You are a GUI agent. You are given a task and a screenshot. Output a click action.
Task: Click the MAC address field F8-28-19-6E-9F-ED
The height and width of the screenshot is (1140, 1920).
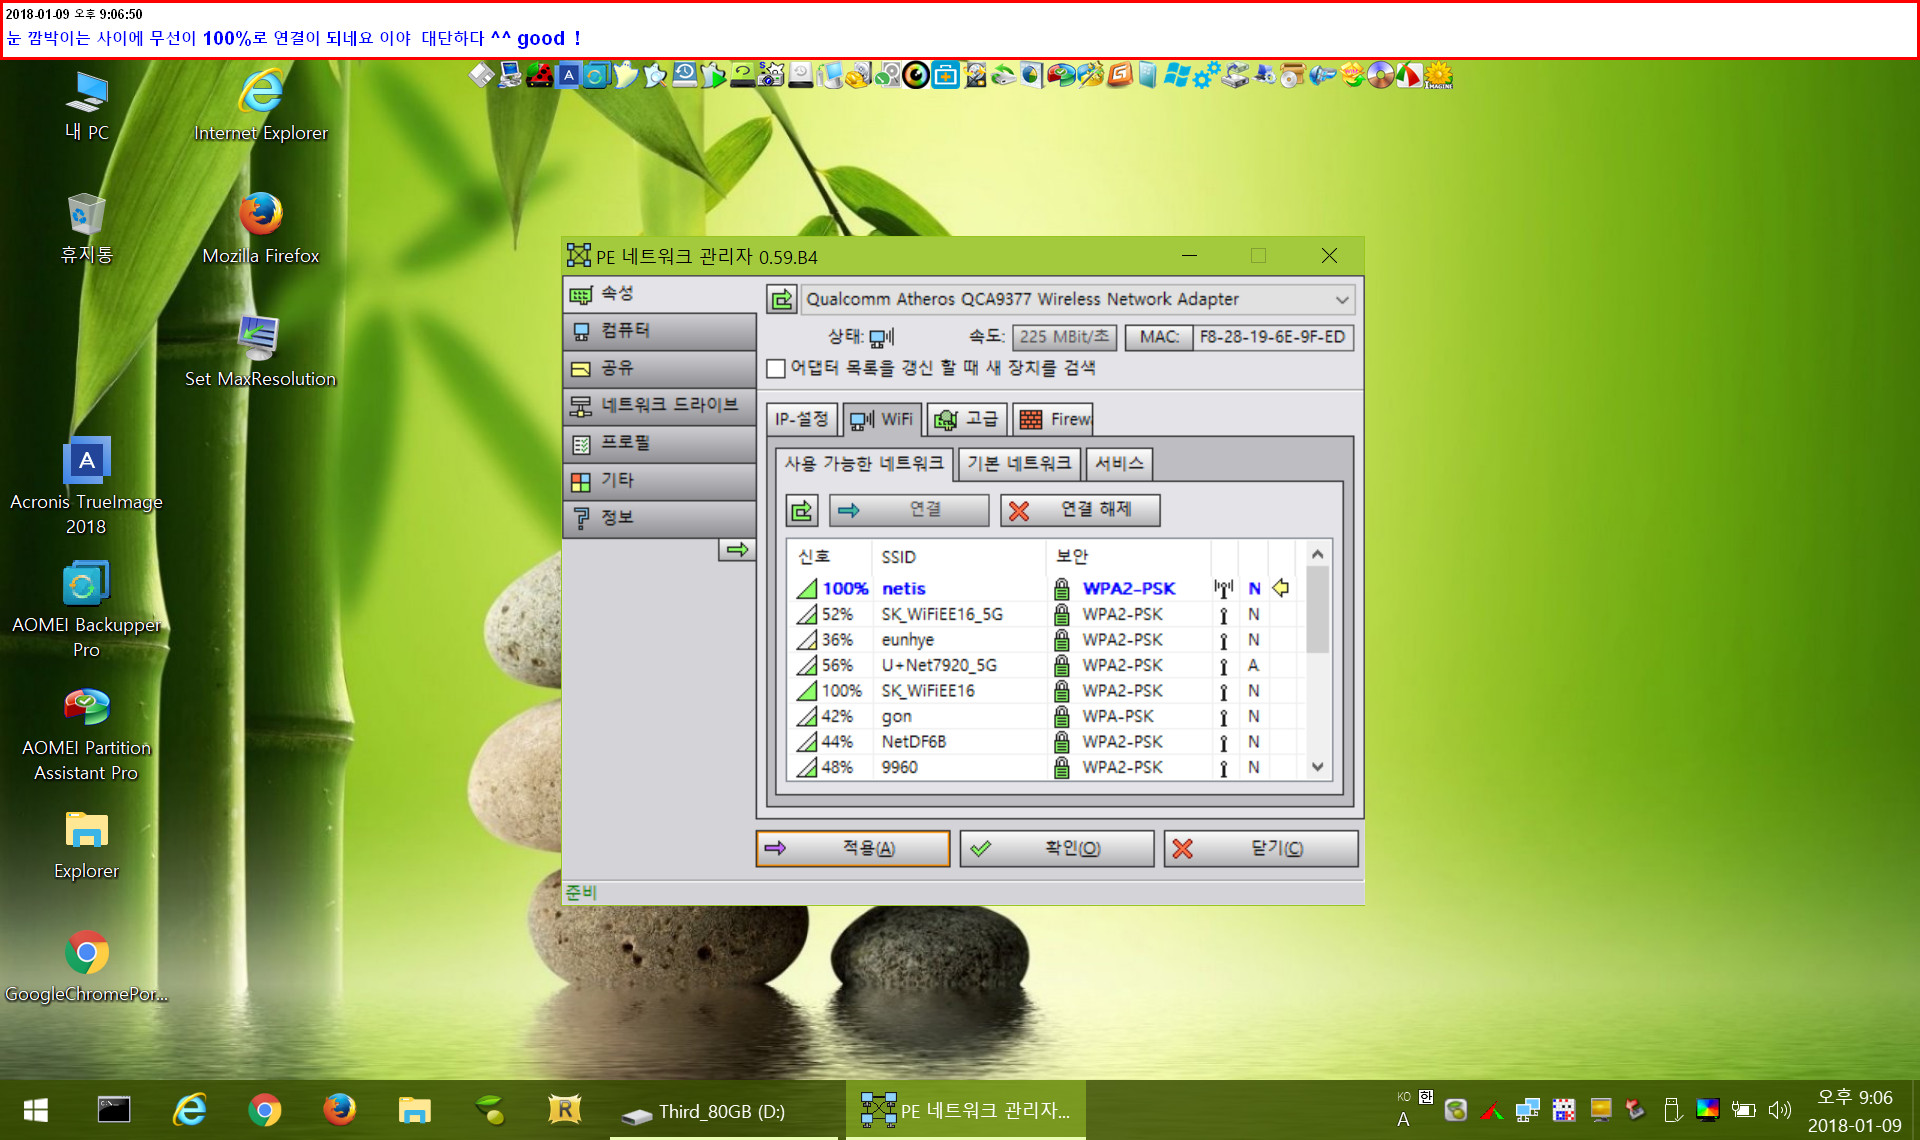point(1272,337)
